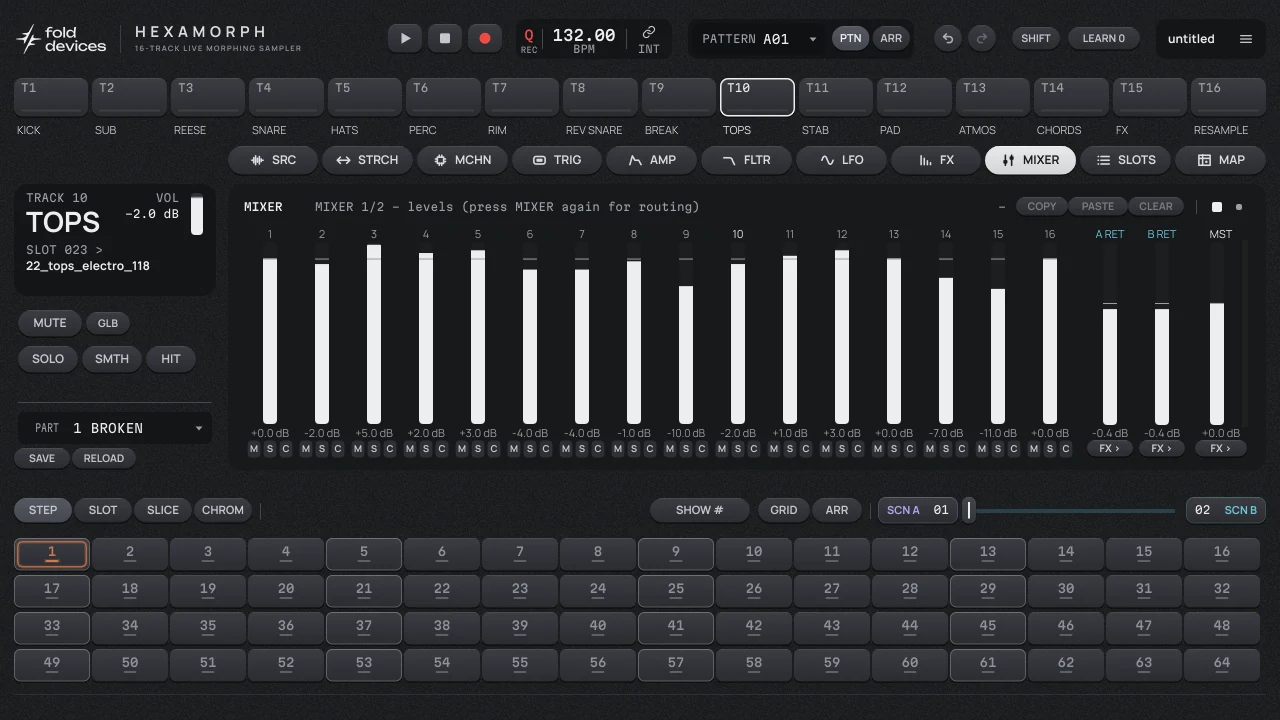
Task: Toggle the track SOLO button
Action: [48, 359]
